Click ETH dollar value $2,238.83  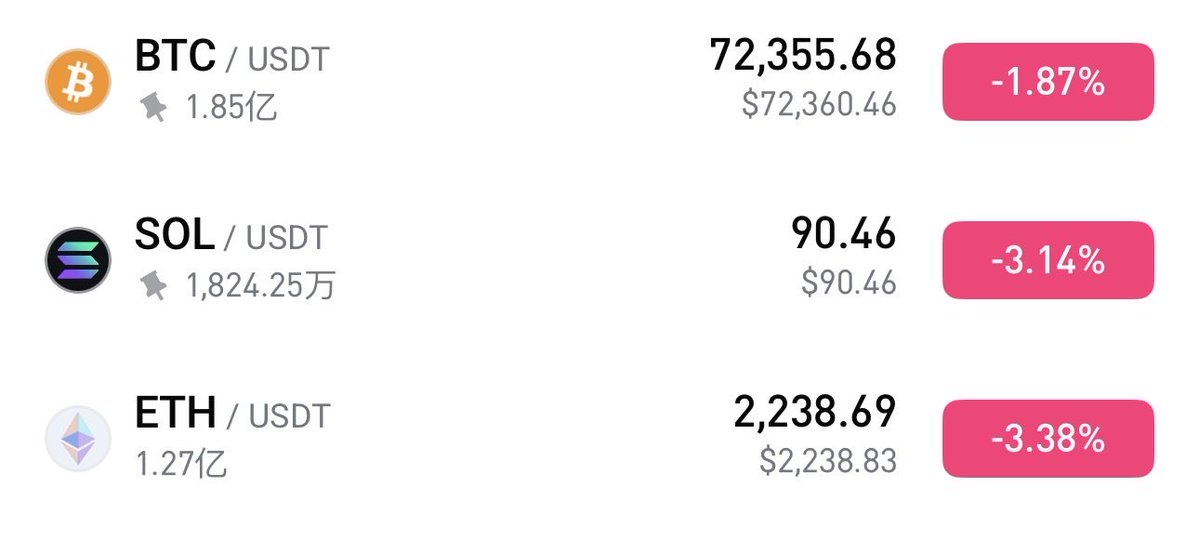[827, 460]
